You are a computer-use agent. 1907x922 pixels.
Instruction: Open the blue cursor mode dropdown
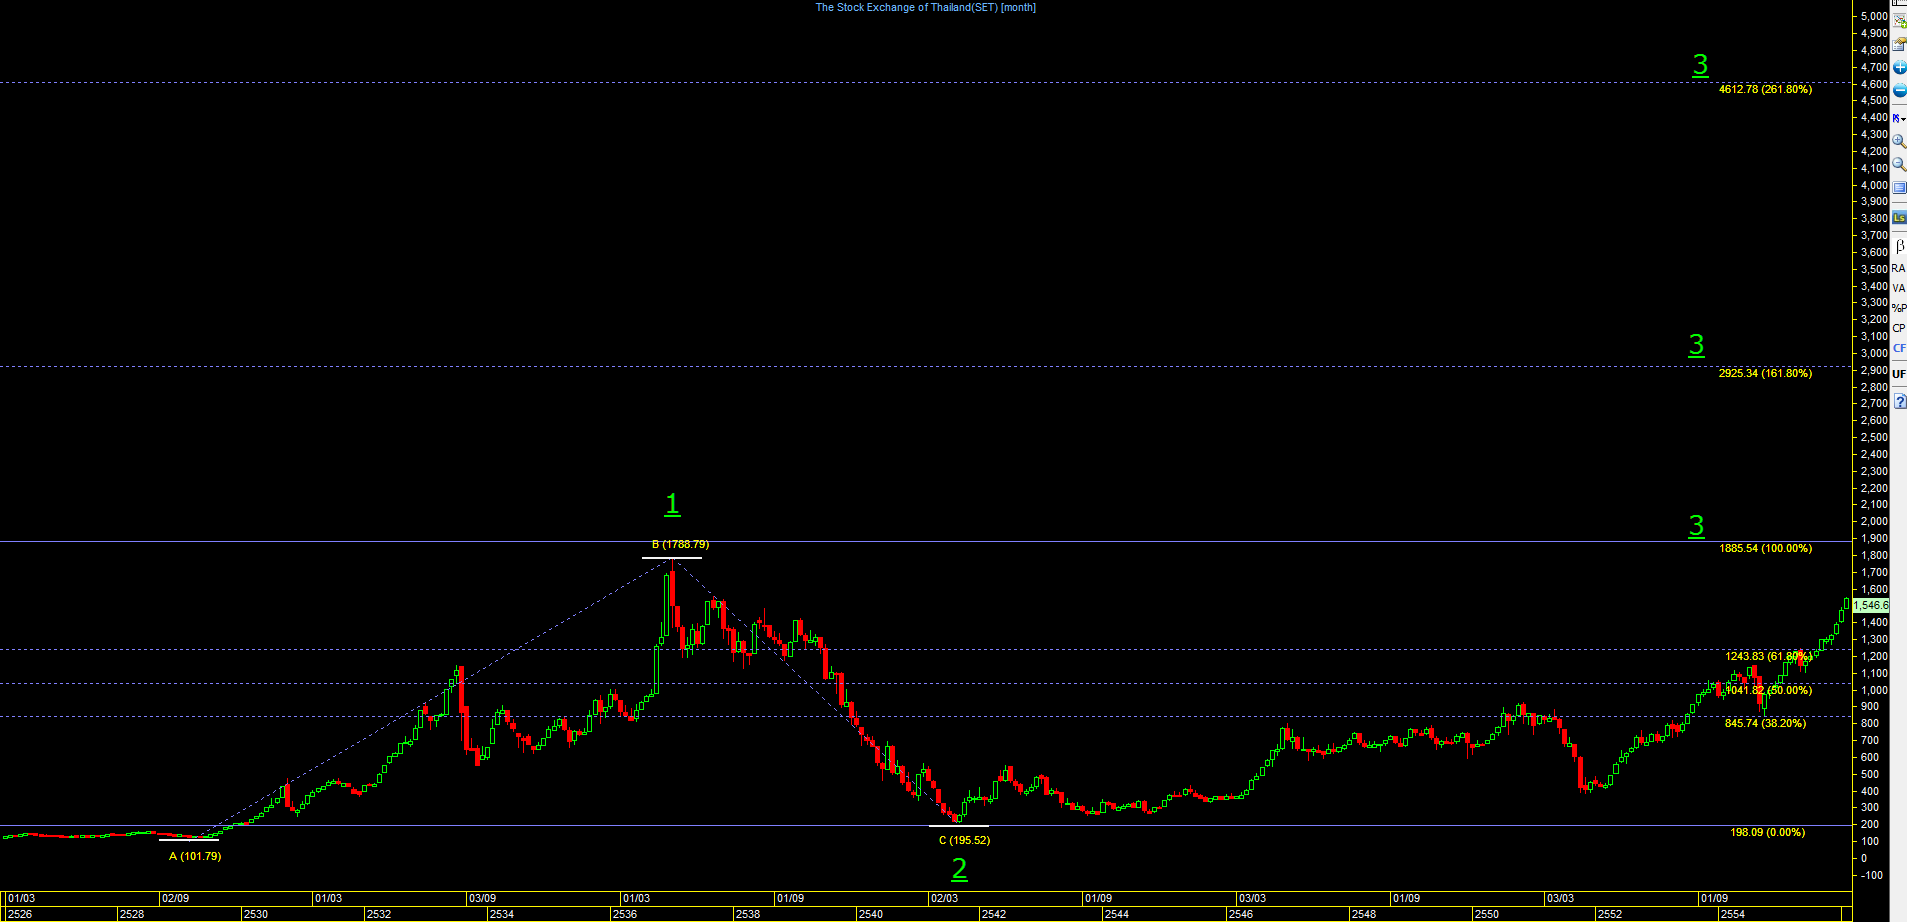(1899, 118)
